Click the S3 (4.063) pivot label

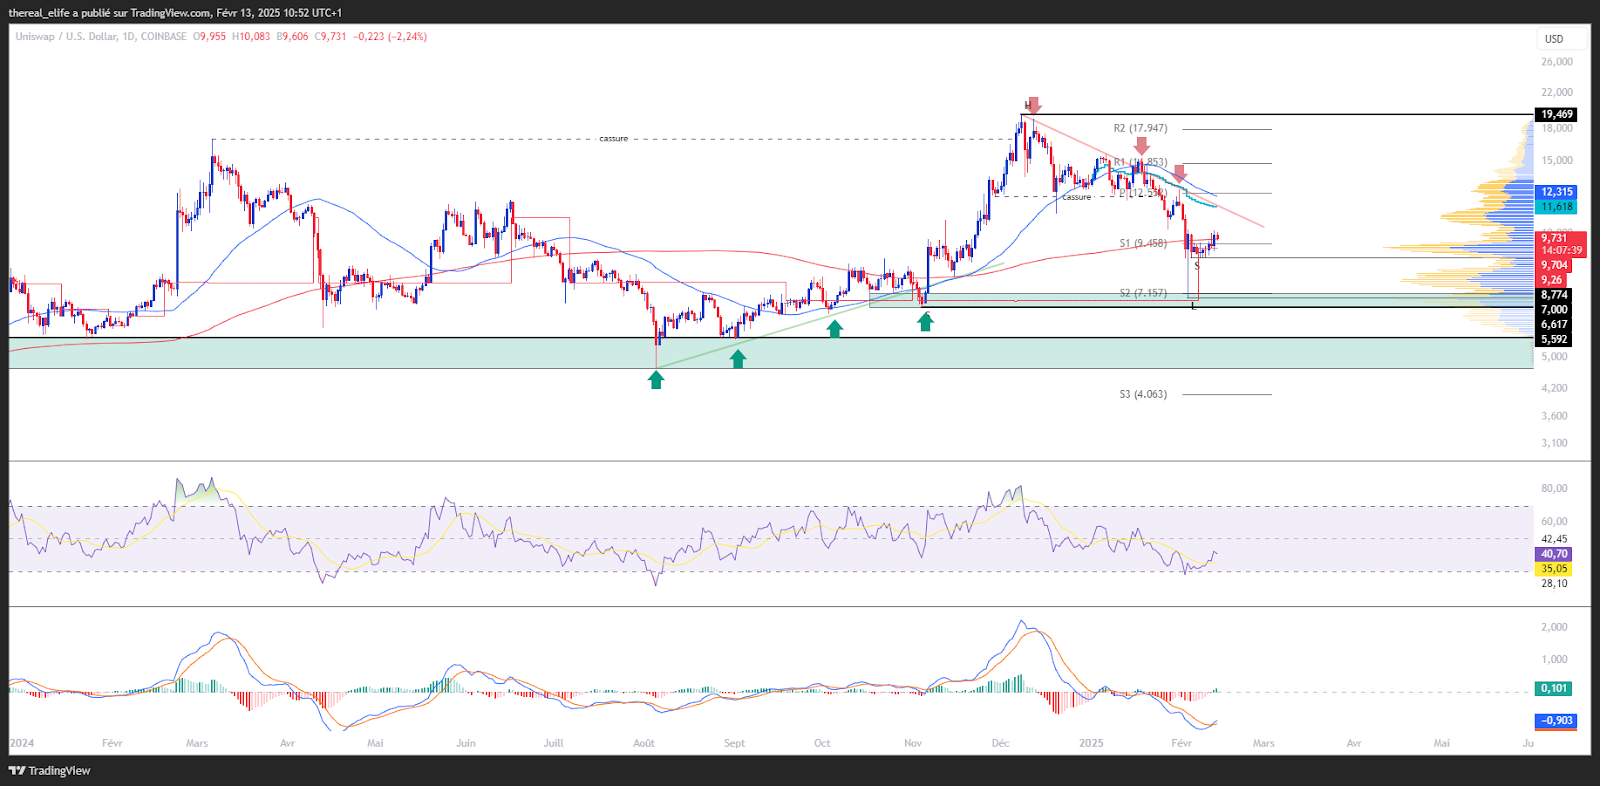pos(1143,395)
